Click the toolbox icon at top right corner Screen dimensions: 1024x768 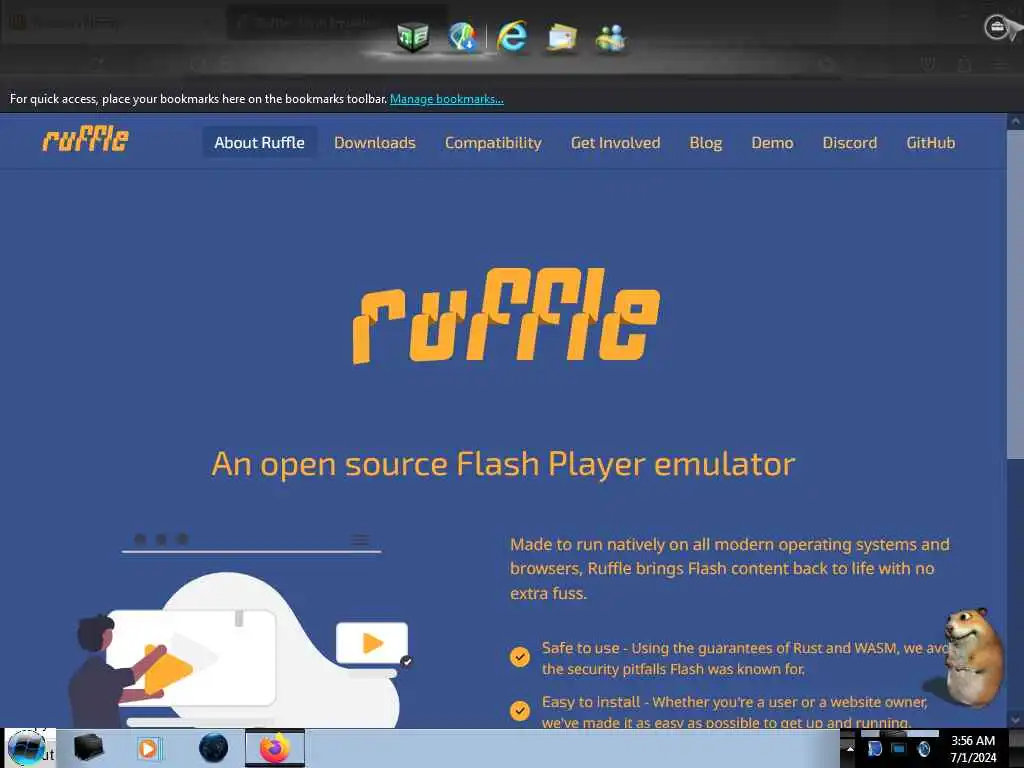(997, 27)
